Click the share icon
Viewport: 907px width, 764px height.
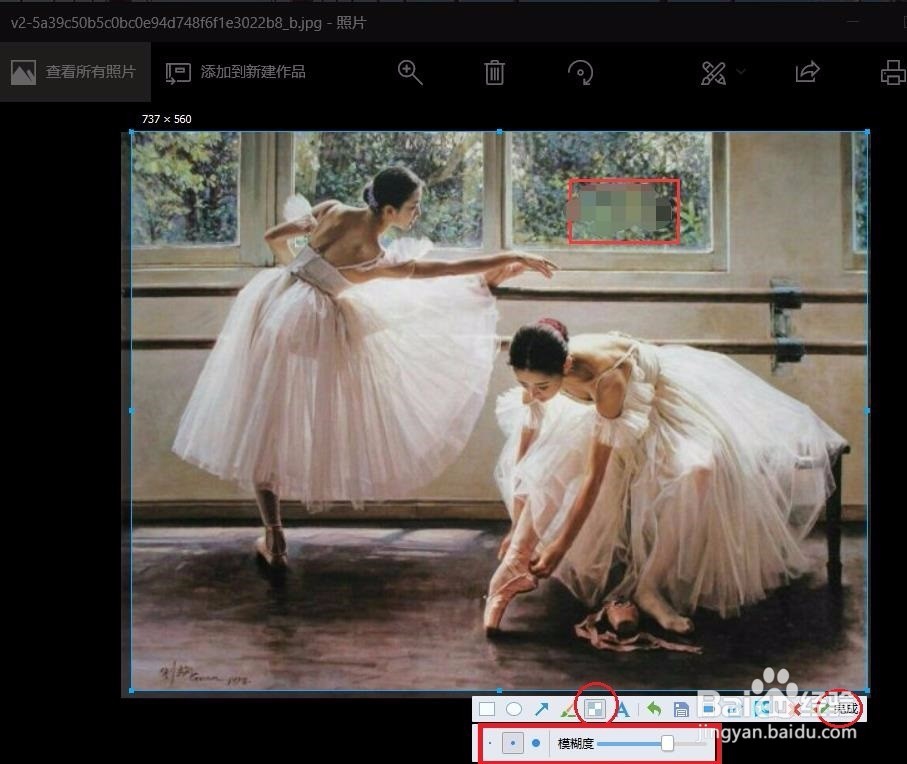tap(808, 72)
